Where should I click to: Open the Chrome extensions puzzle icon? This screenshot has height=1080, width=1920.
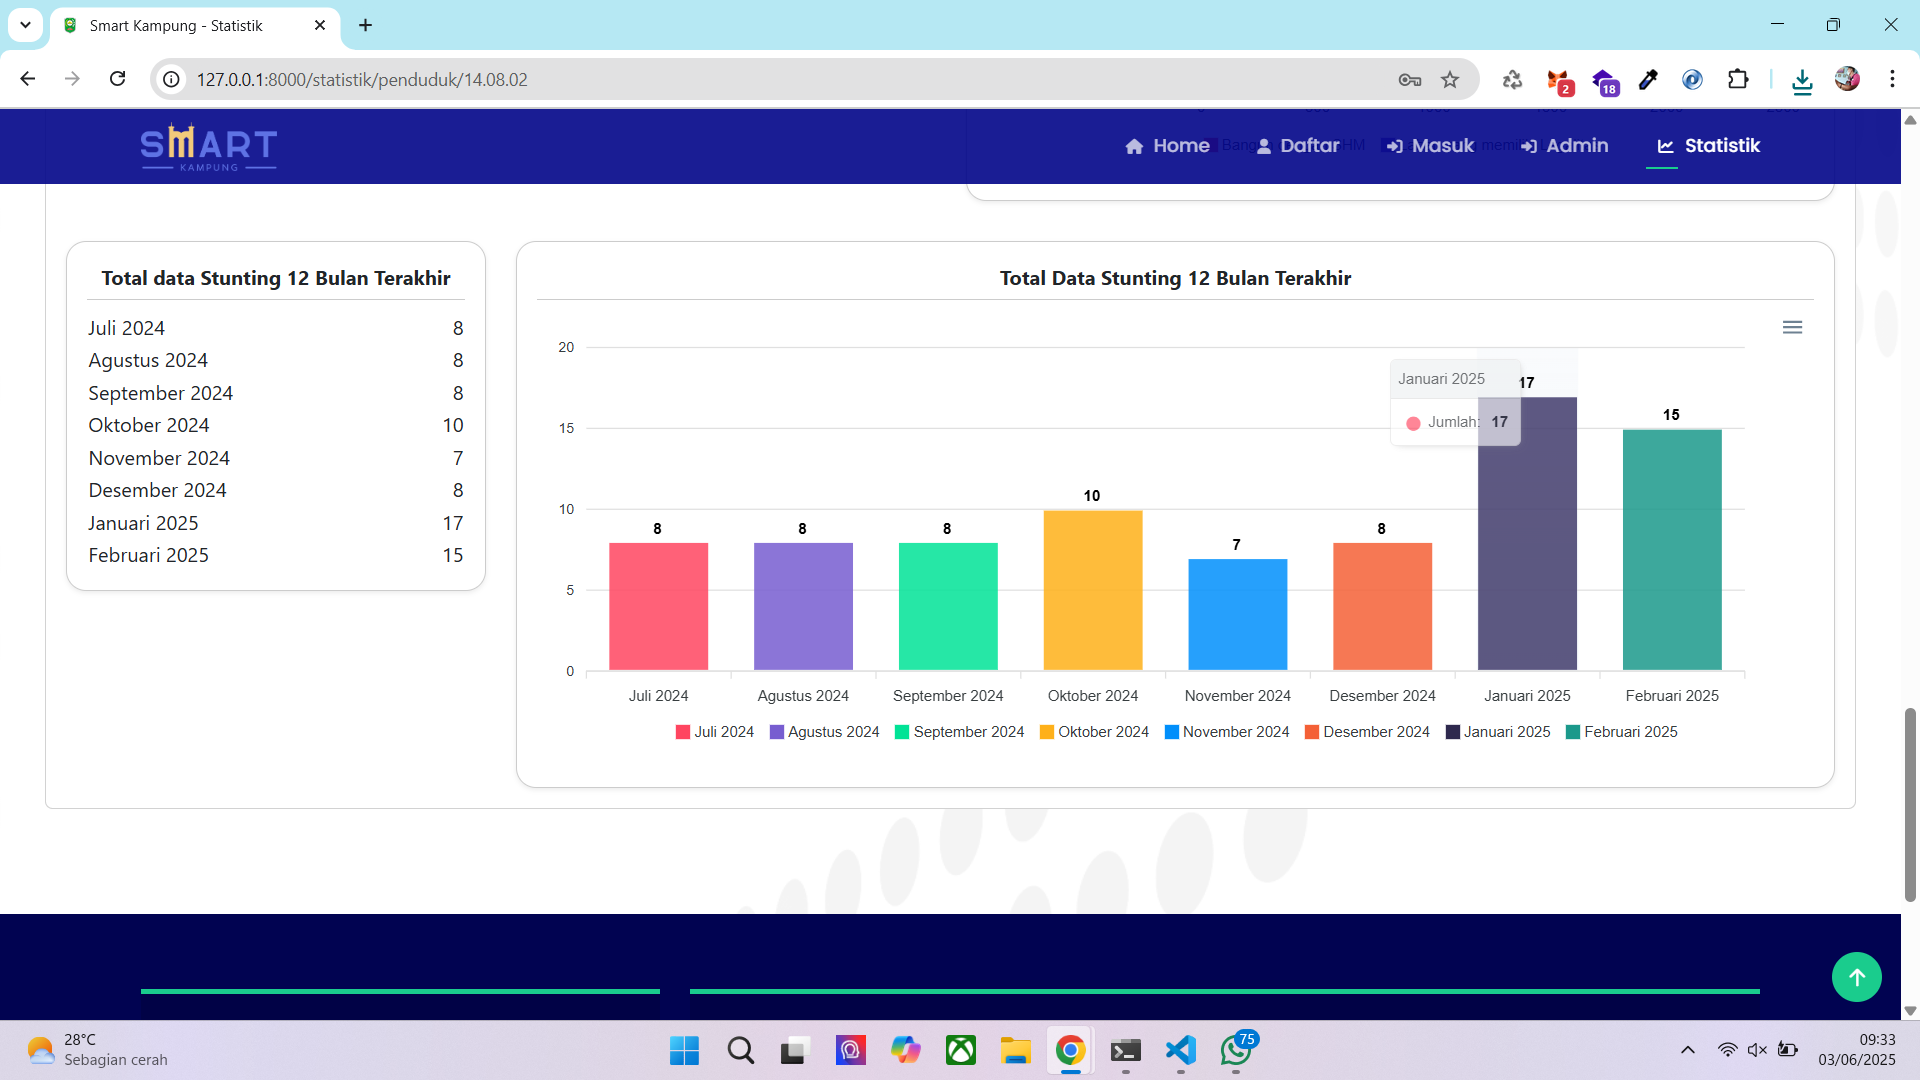pyautogui.click(x=1738, y=80)
